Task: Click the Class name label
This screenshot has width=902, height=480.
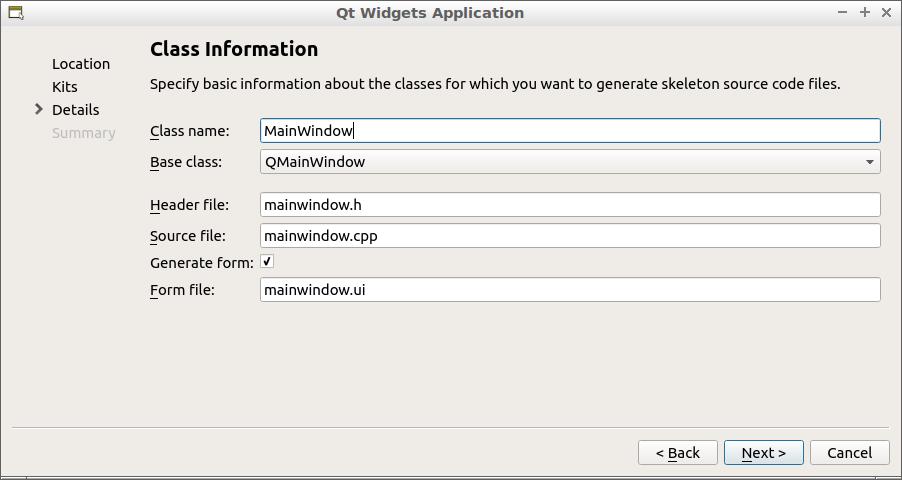Action: click(x=189, y=131)
